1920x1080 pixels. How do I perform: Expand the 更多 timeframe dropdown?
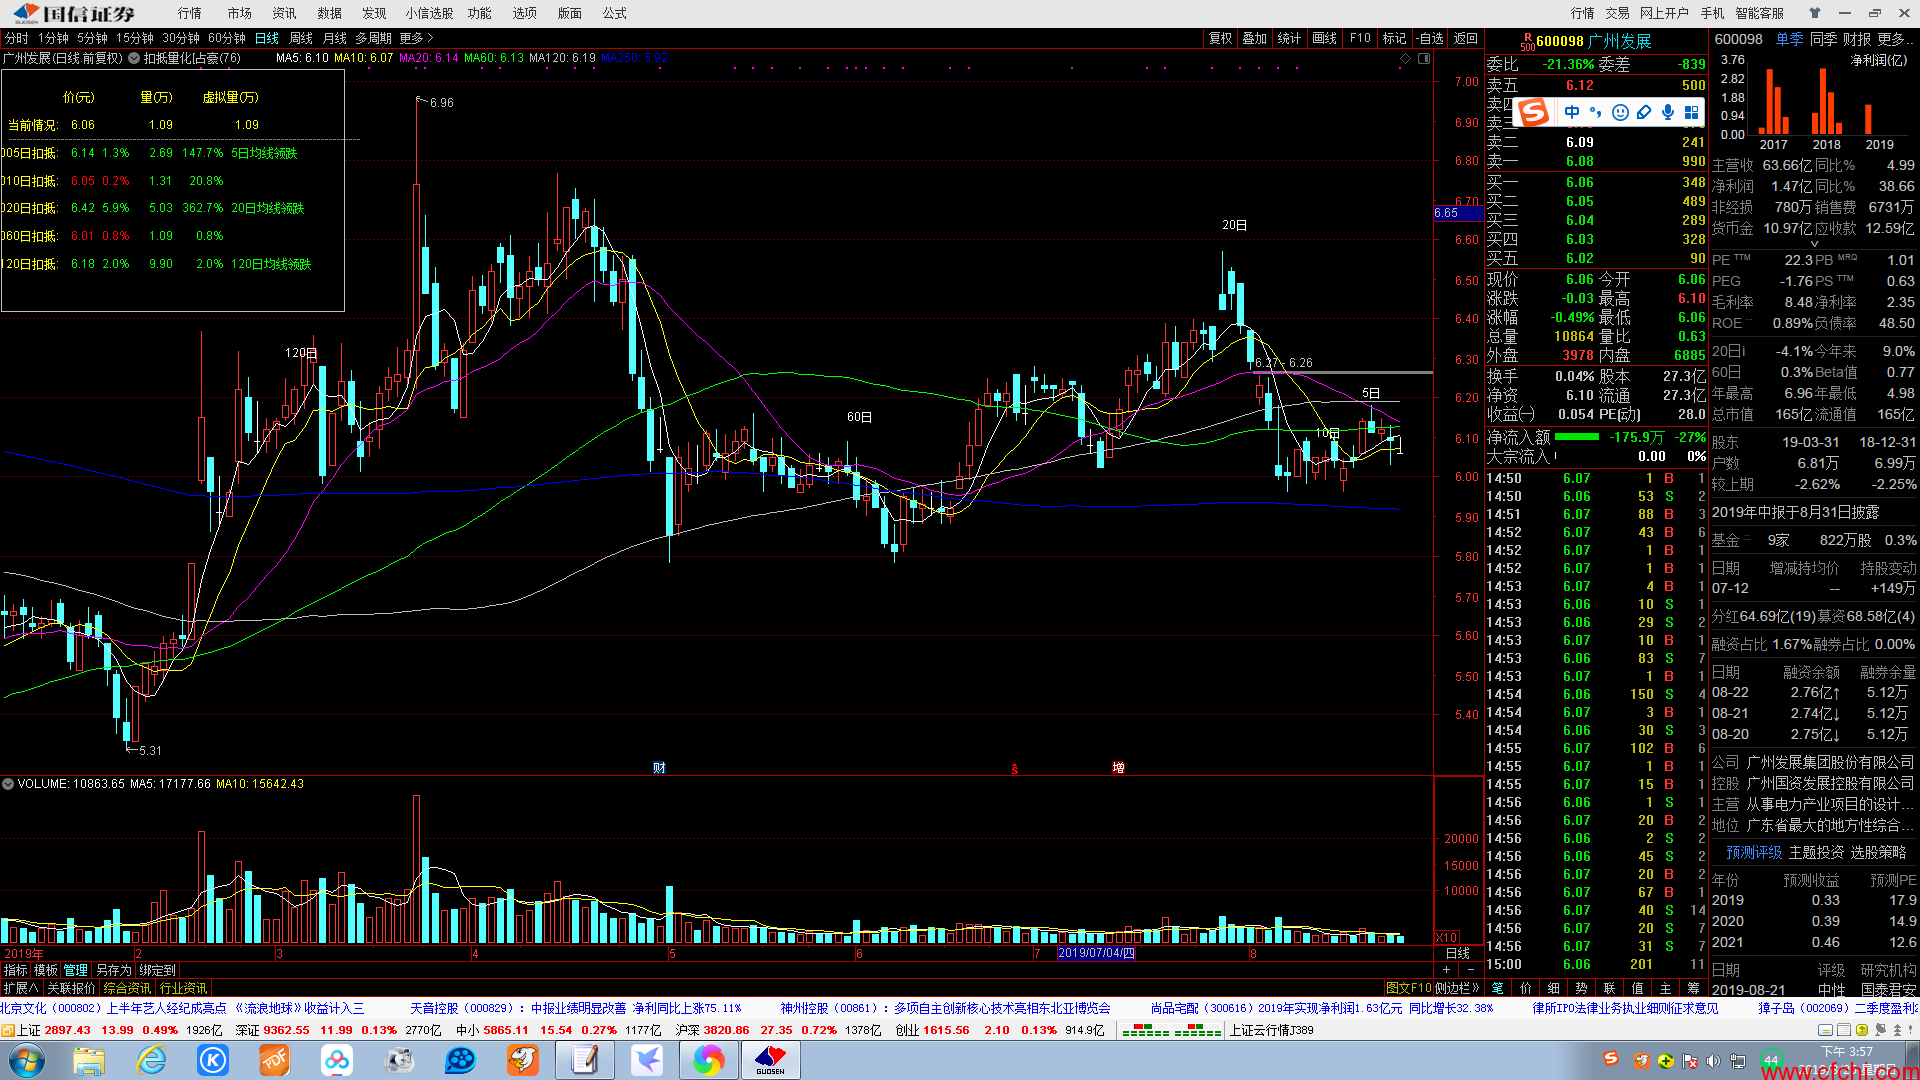(x=411, y=38)
